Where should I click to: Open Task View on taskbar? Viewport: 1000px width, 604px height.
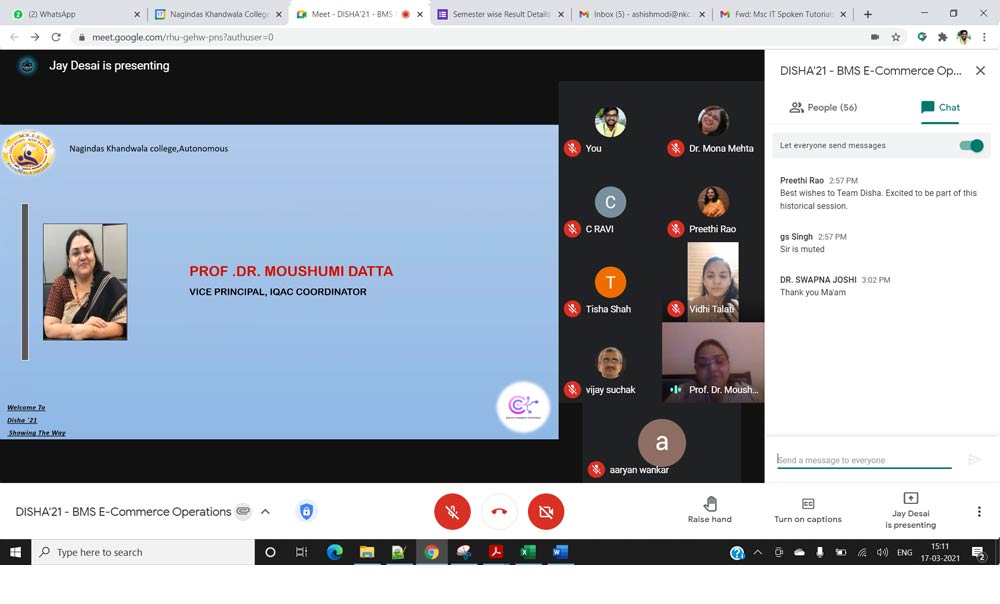pyautogui.click(x=301, y=552)
